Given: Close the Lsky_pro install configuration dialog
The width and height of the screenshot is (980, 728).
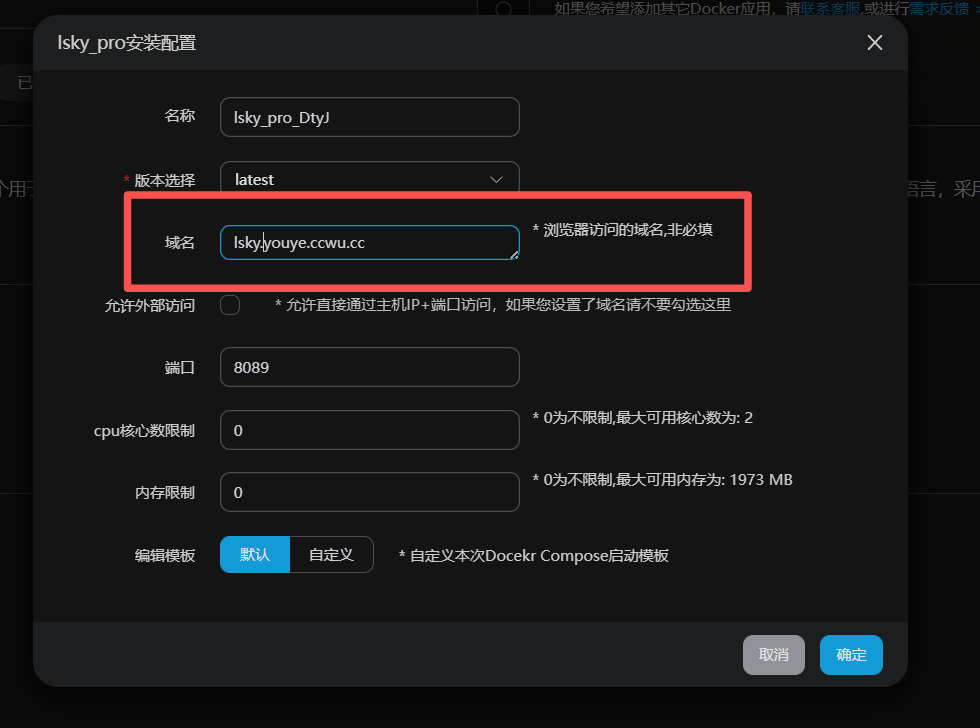Looking at the screenshot, I should coord(874,43).
